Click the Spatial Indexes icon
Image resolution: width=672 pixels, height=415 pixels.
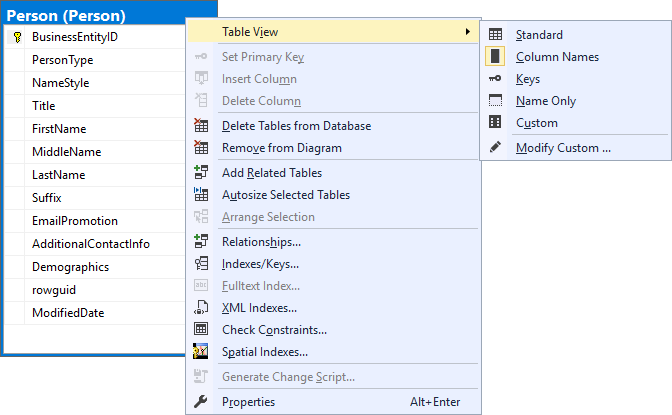tap(201, 352)
